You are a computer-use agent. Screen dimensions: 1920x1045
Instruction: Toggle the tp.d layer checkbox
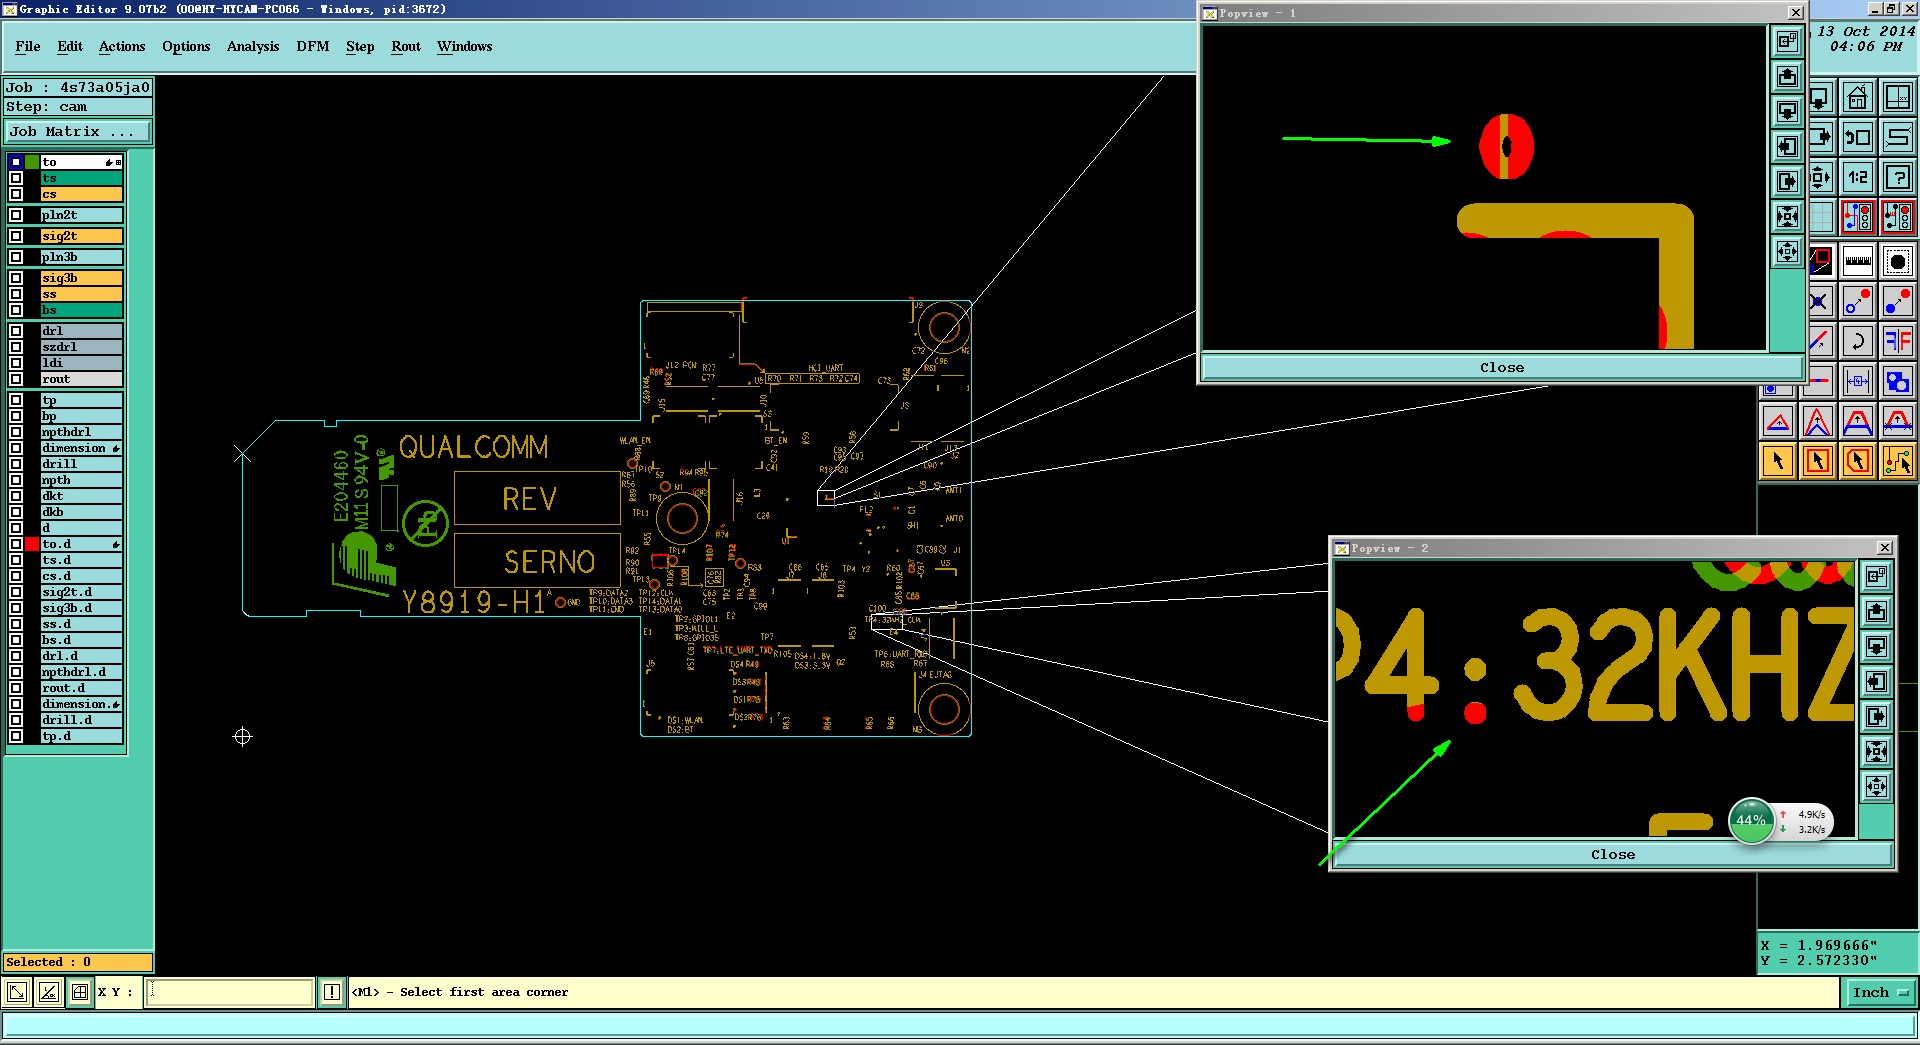point(16,736)
